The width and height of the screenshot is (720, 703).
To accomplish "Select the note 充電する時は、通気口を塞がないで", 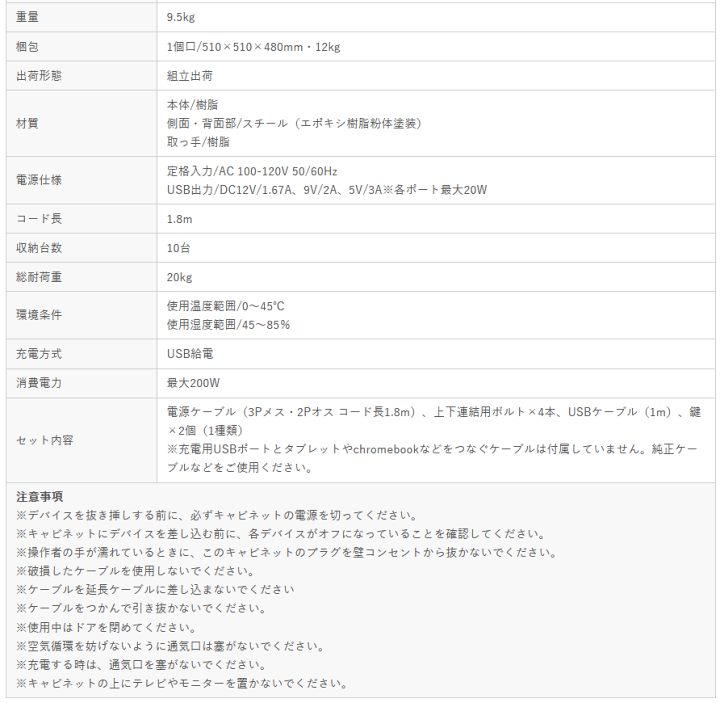I will 141,664.
